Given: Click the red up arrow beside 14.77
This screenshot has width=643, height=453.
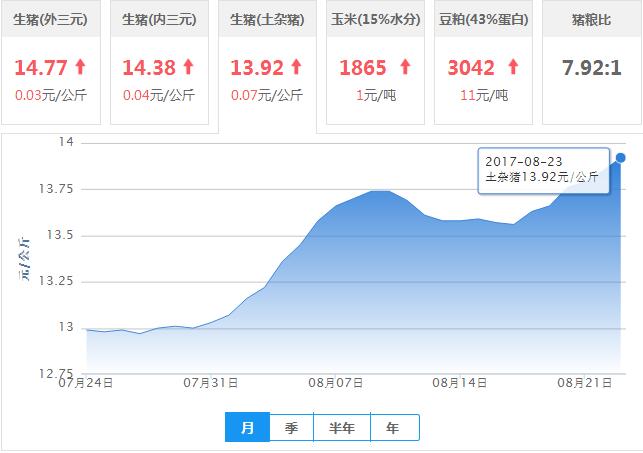Looking at the screenshot, I should pyautogui.click(x=80, y=66).
